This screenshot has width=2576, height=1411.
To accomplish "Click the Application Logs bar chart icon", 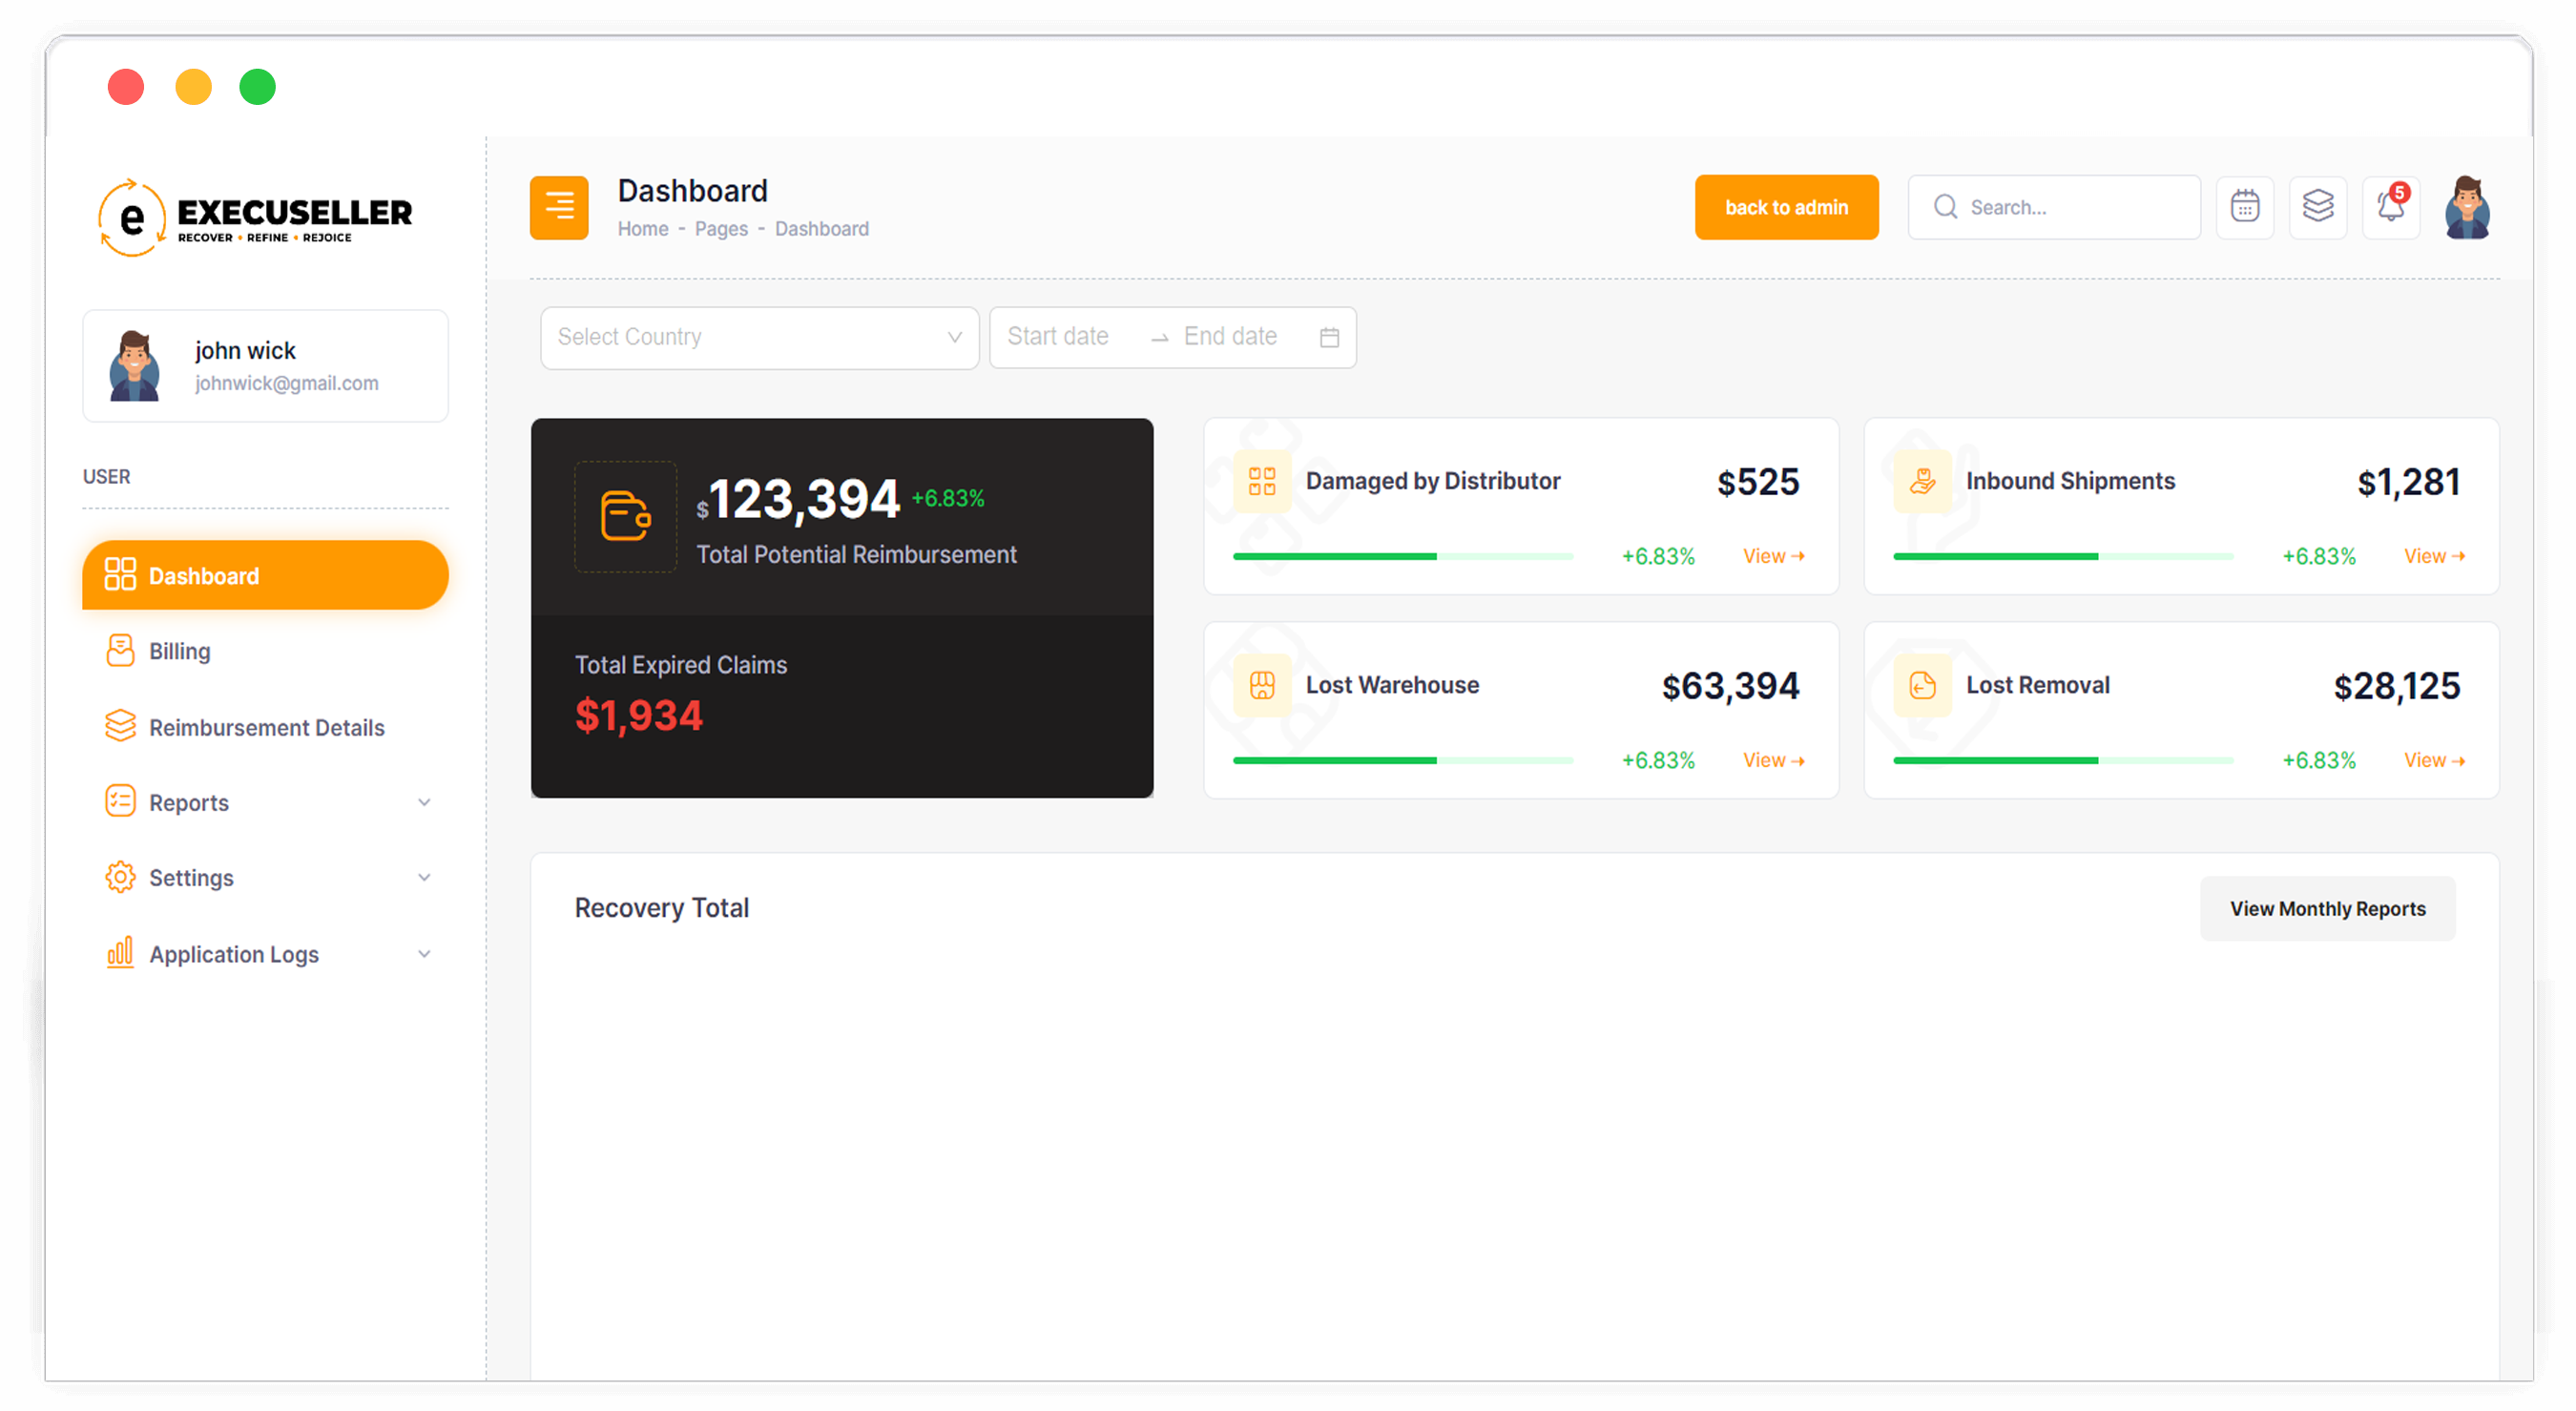I will tap(120, 953).
